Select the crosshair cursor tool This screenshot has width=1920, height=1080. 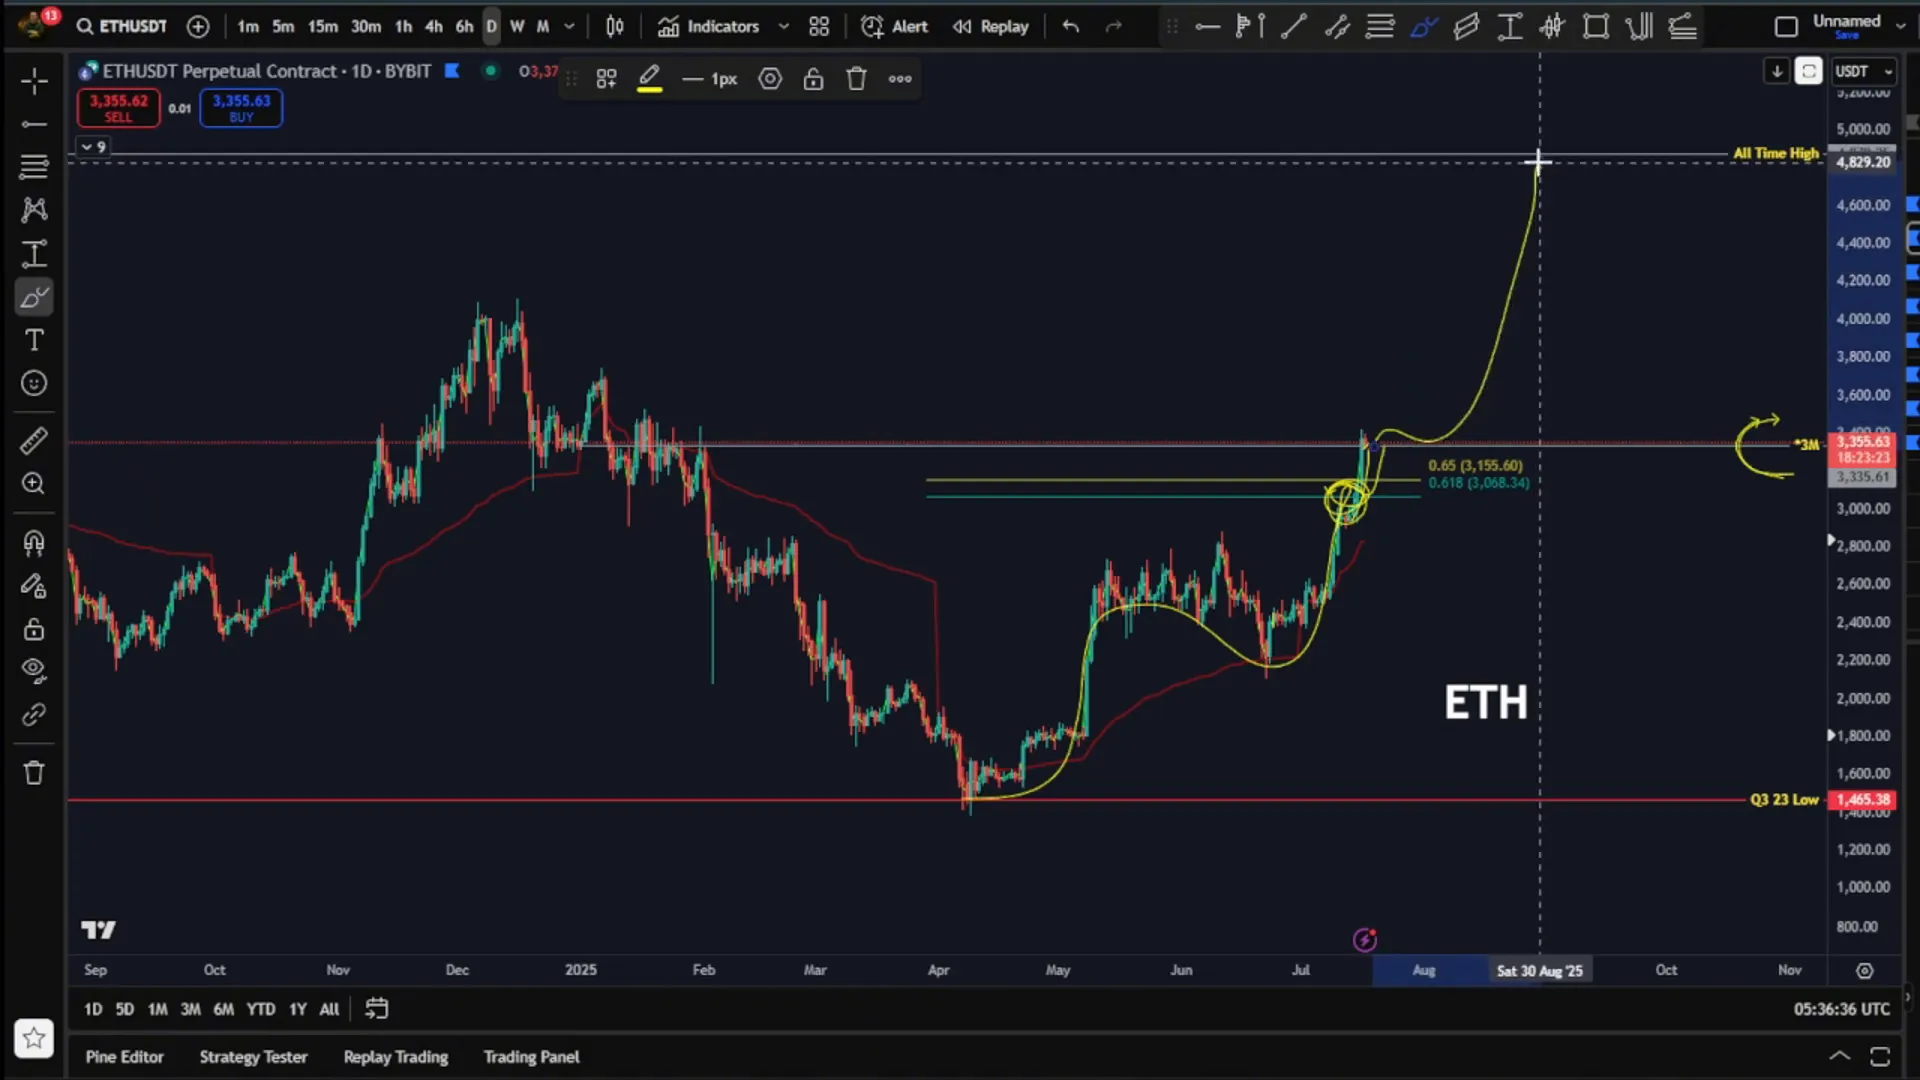[x=34, y=82]
